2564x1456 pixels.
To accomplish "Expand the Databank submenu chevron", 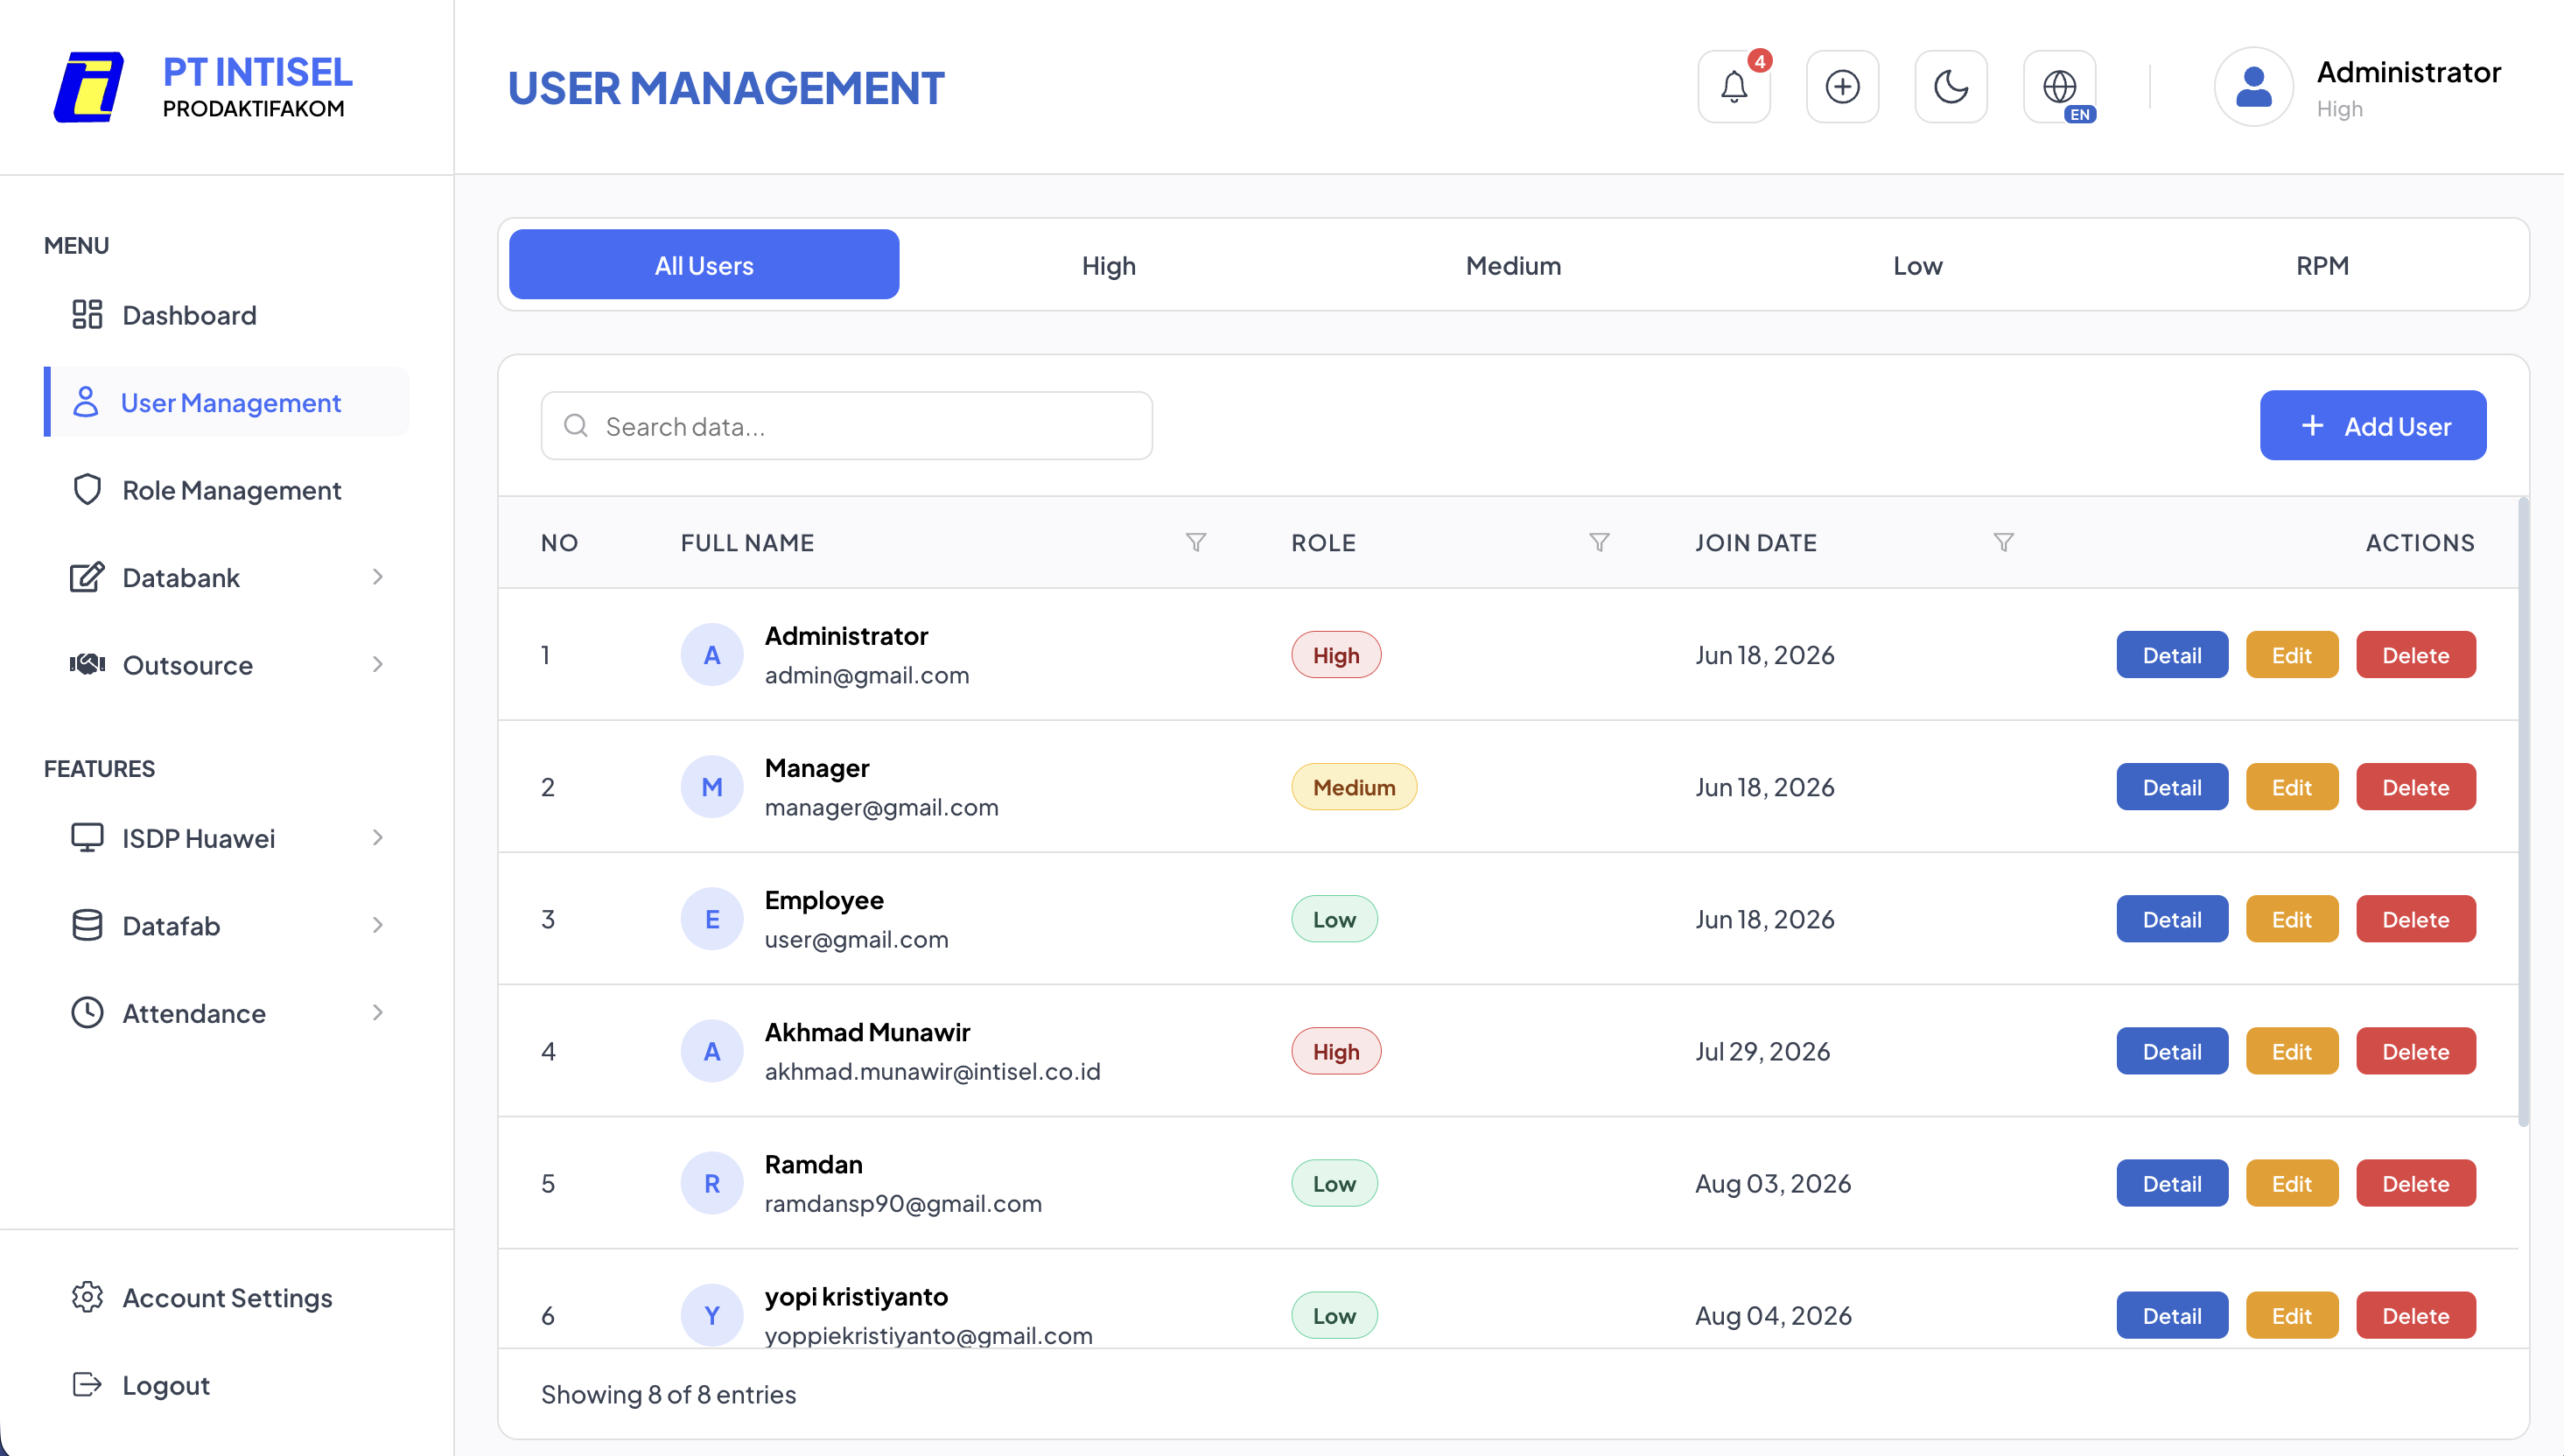I will [378, 577].
